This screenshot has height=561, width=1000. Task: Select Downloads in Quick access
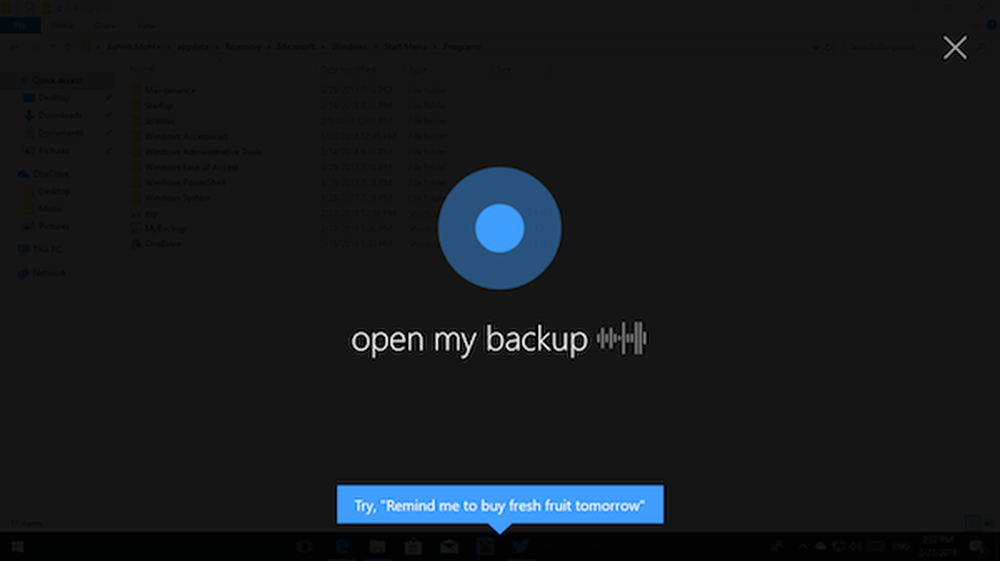point(60,115)
